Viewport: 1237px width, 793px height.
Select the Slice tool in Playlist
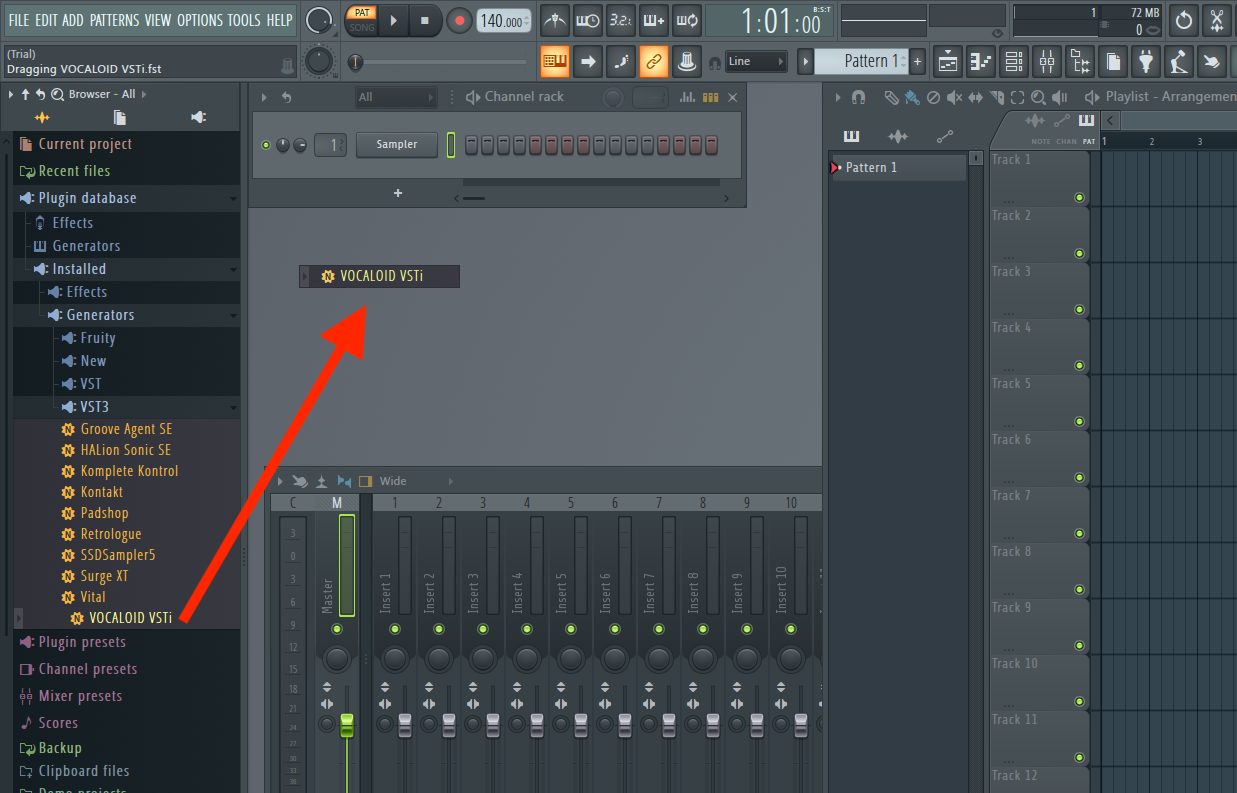click(996, 97)
